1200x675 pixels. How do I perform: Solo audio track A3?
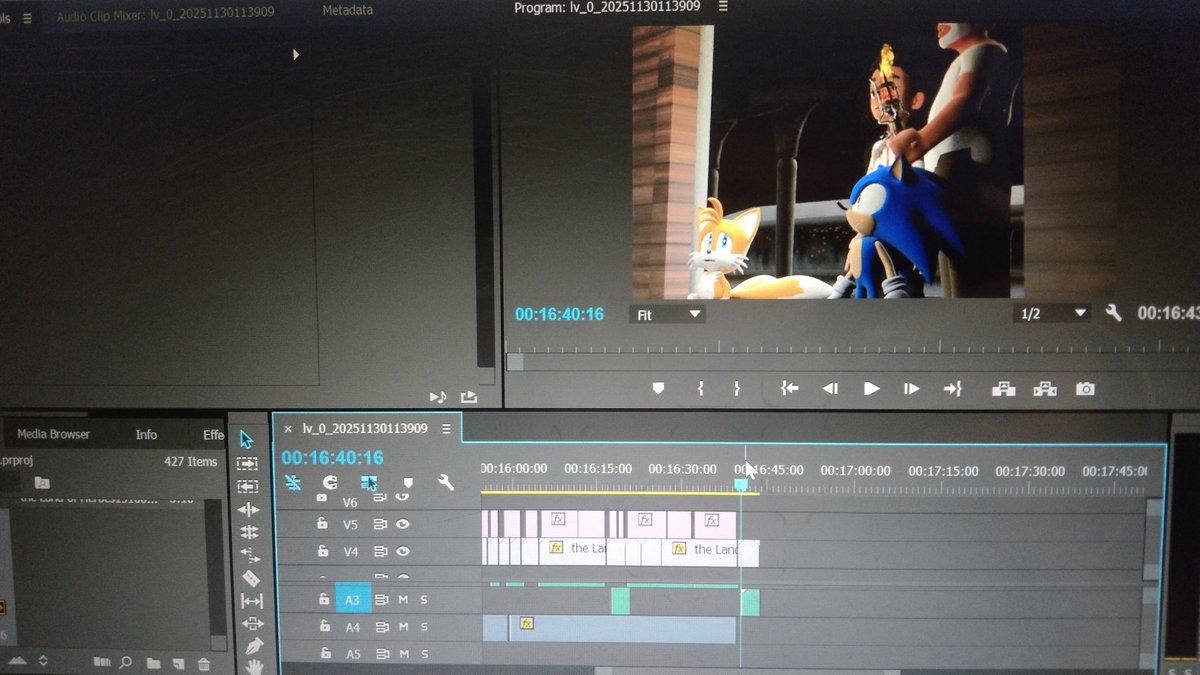point(424,600)
